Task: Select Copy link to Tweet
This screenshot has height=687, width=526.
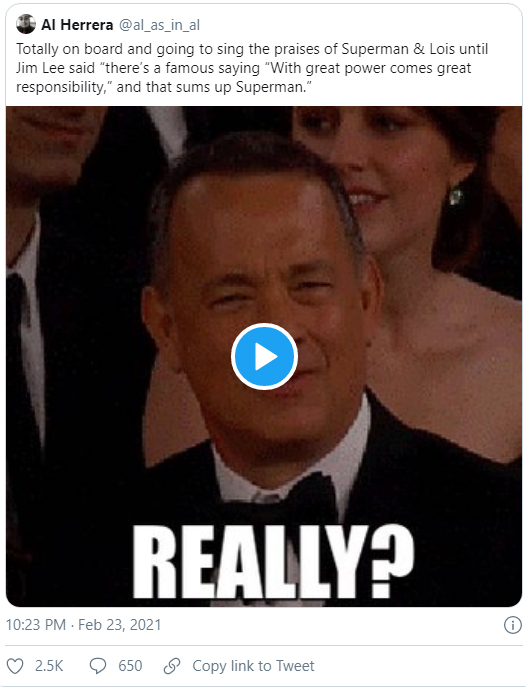Action: click(253, 666)
